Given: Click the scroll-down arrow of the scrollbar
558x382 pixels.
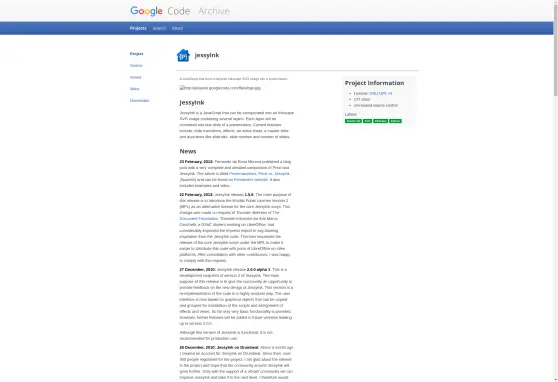Looking at the screenshot, I should point(556,380).
